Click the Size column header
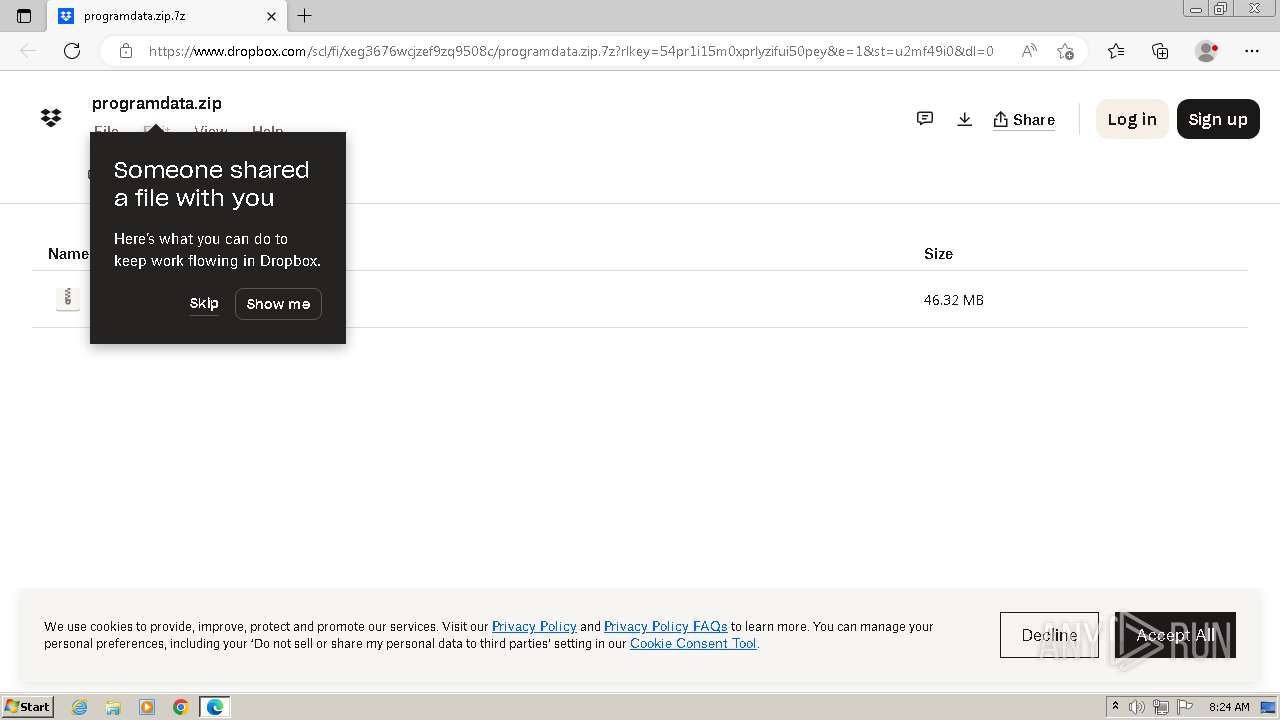 click(938, 254)
